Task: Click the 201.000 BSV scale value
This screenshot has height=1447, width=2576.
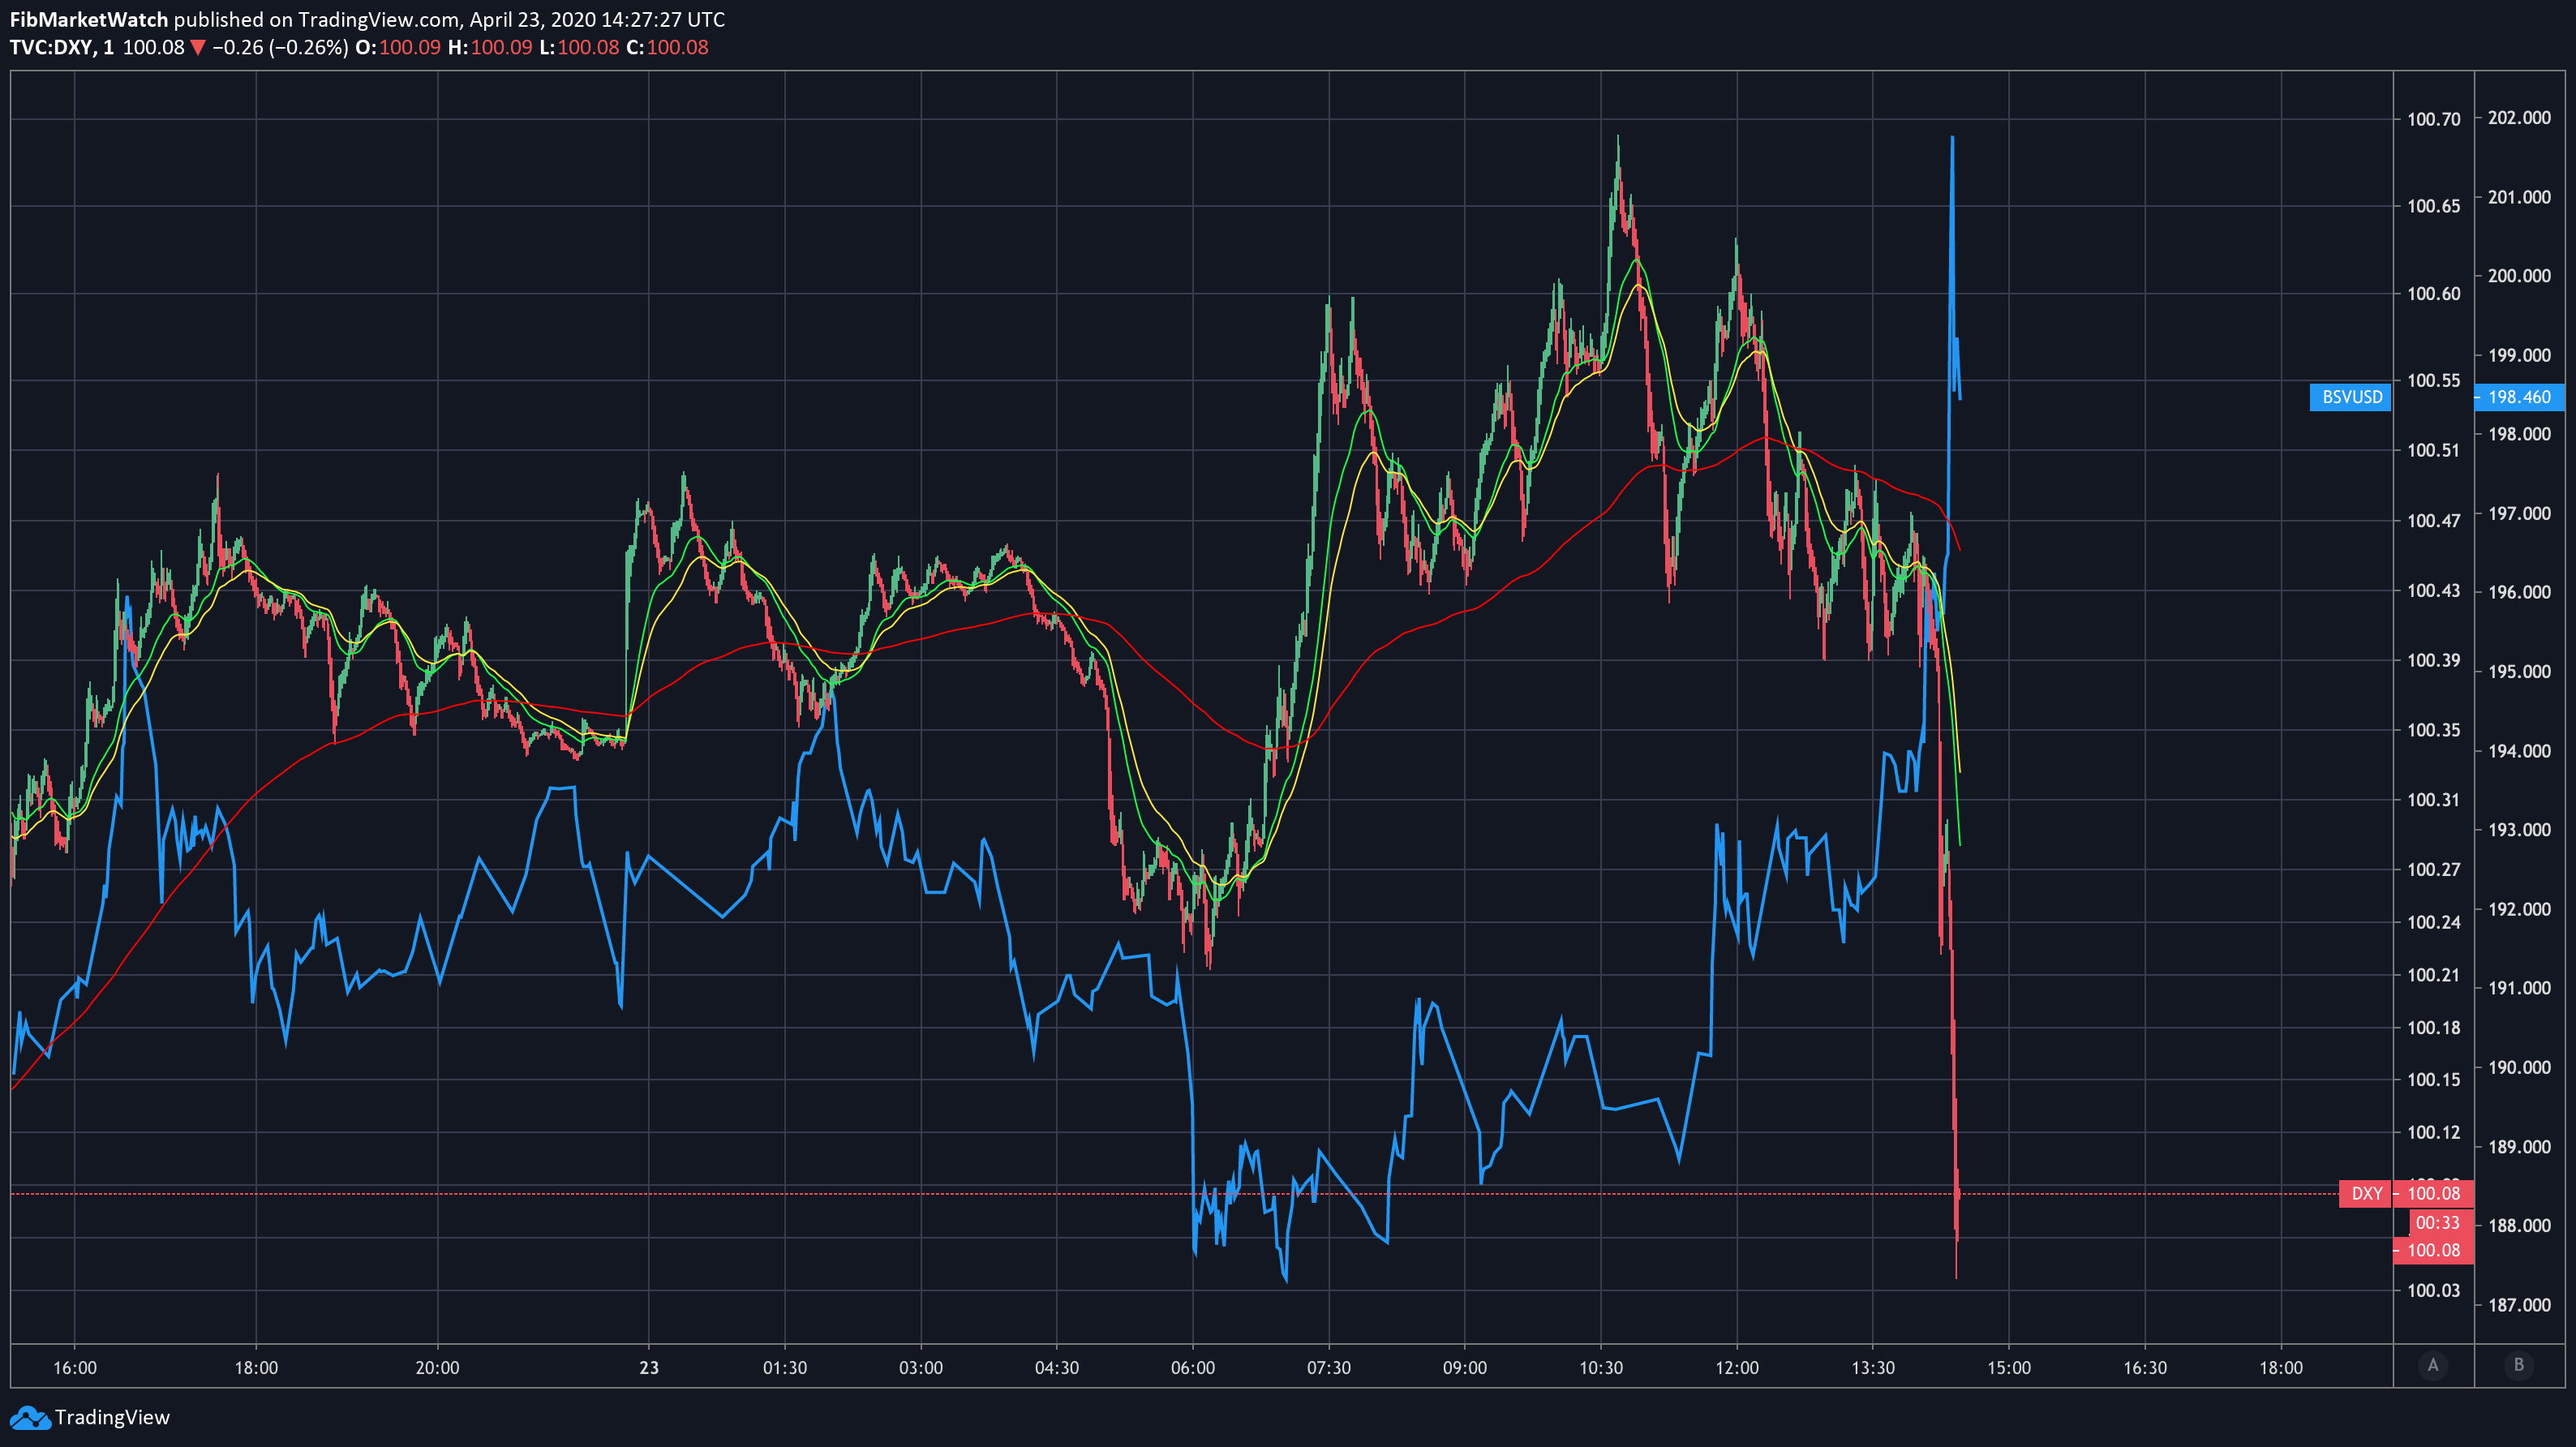Action: 2519,197
